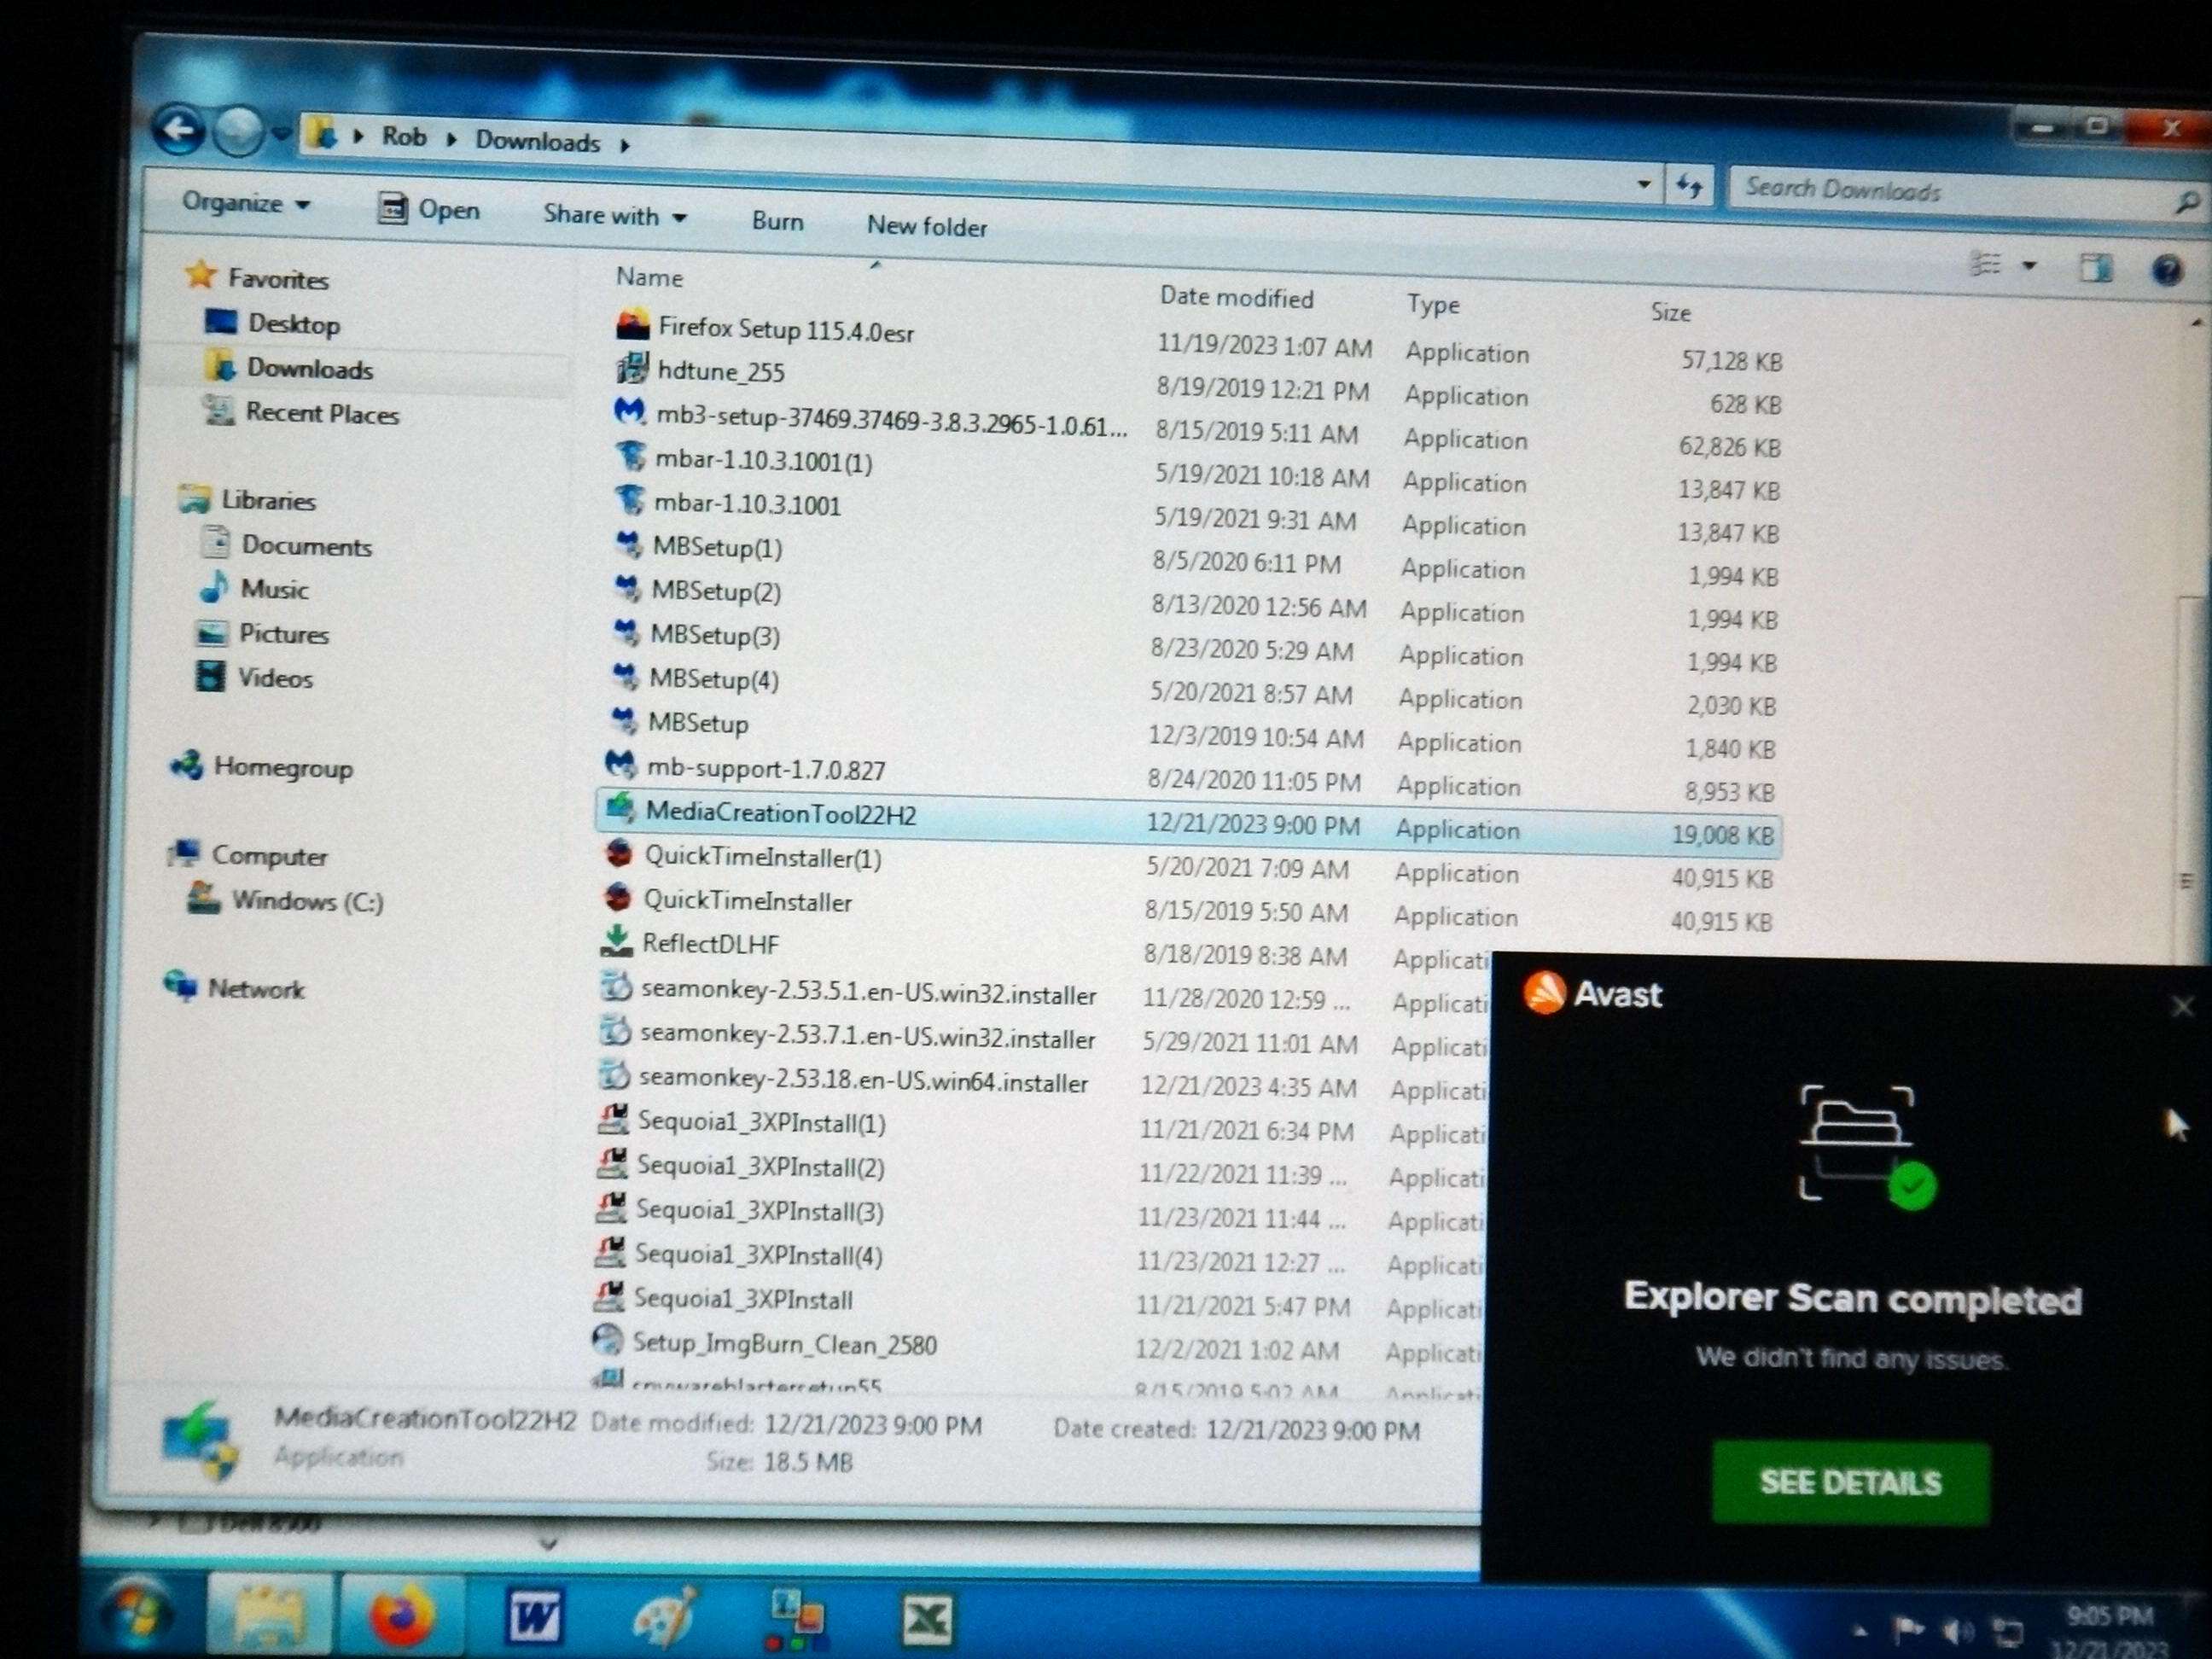Select the MBSetup(4) file icon

[625, 677]
